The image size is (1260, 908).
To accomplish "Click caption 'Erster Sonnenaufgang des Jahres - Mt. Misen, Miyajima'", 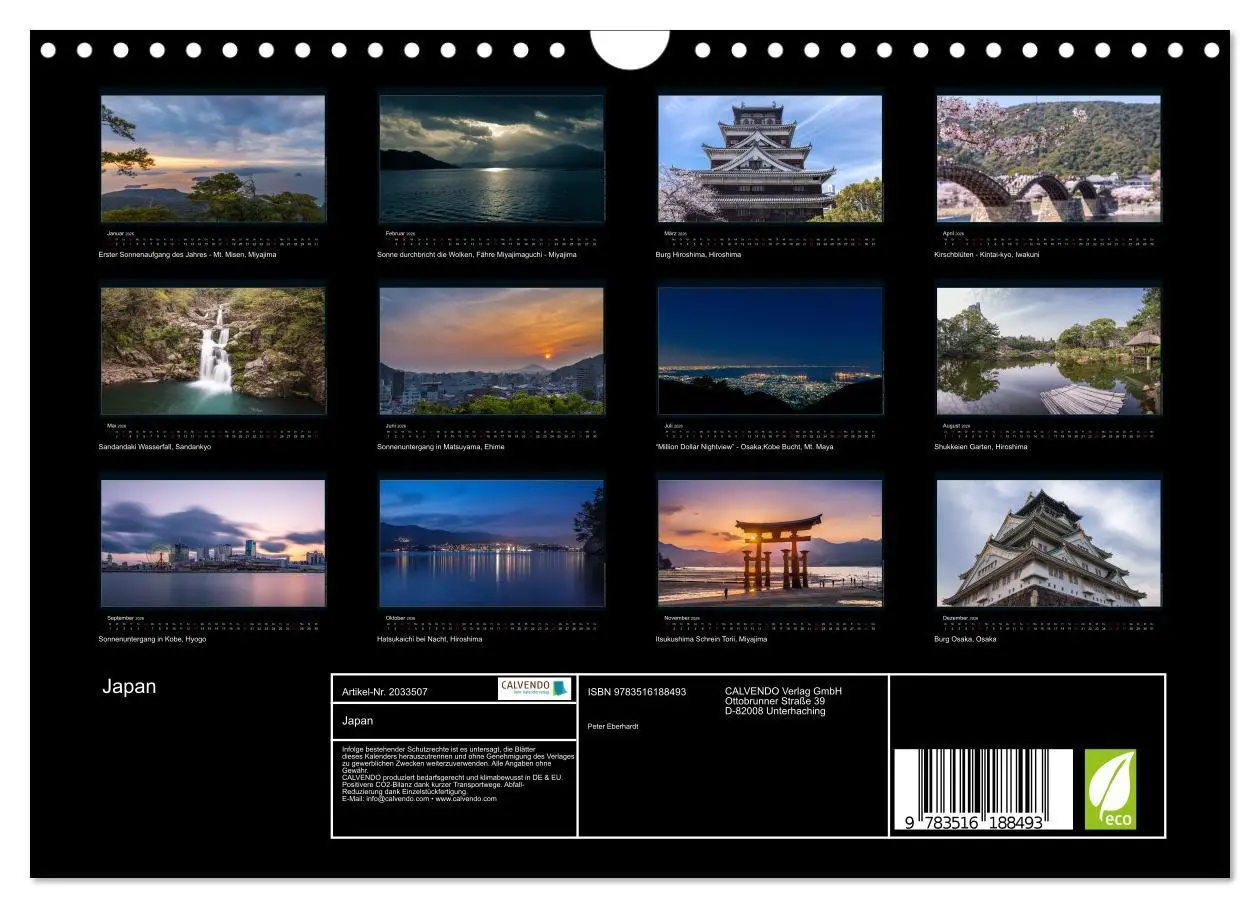I will coord(188,255).
